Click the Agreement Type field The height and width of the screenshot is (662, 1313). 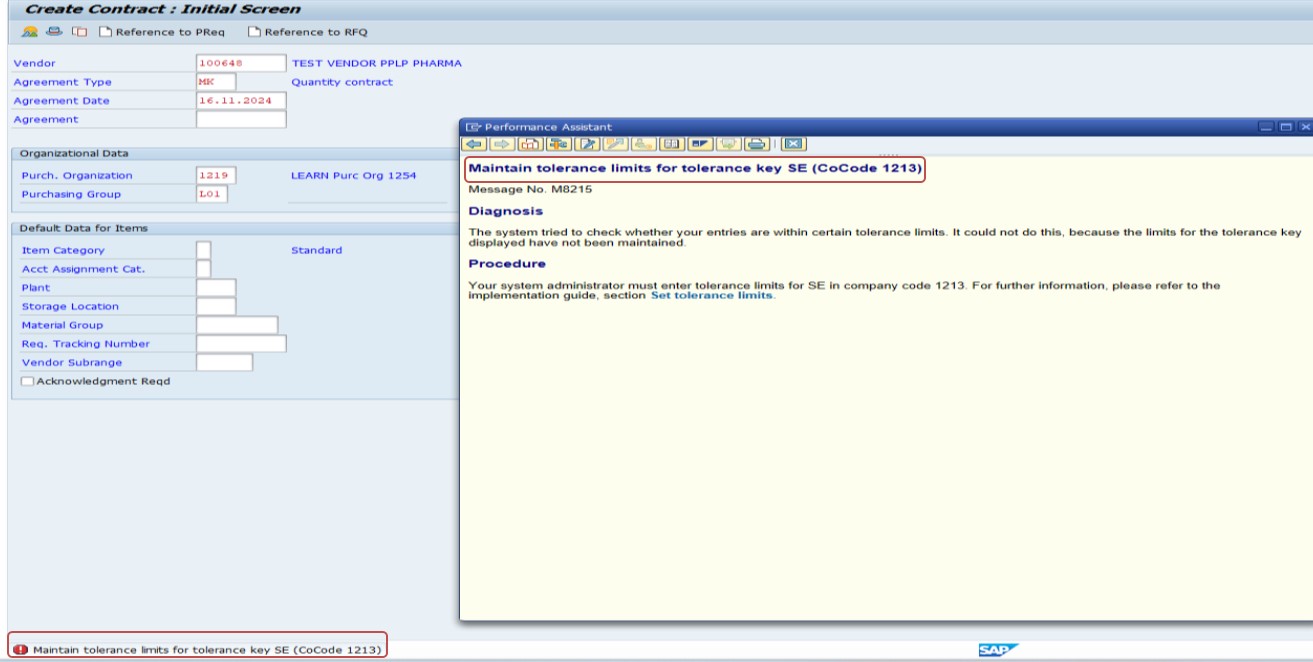coord(216,82)
